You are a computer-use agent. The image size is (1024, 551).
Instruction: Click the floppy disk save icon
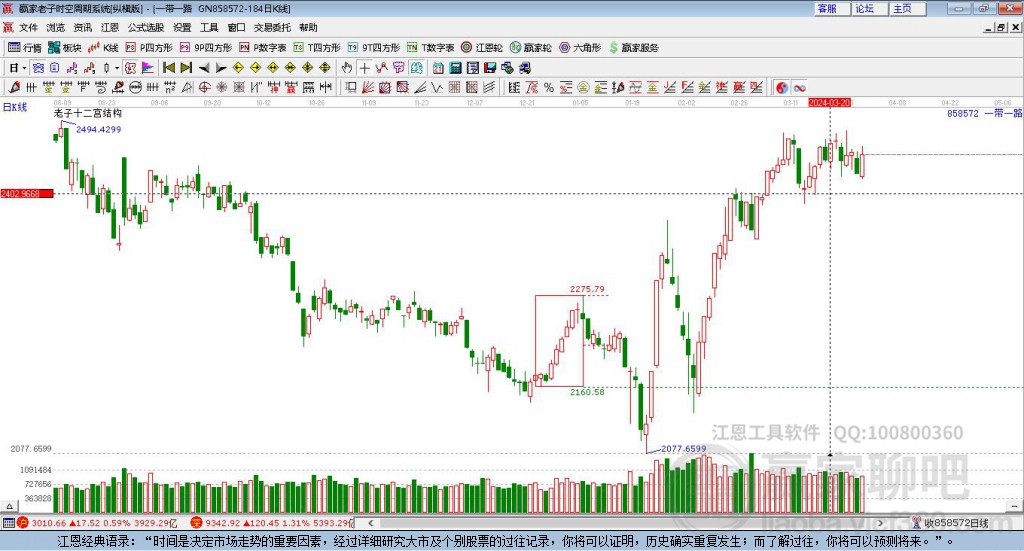490,67
